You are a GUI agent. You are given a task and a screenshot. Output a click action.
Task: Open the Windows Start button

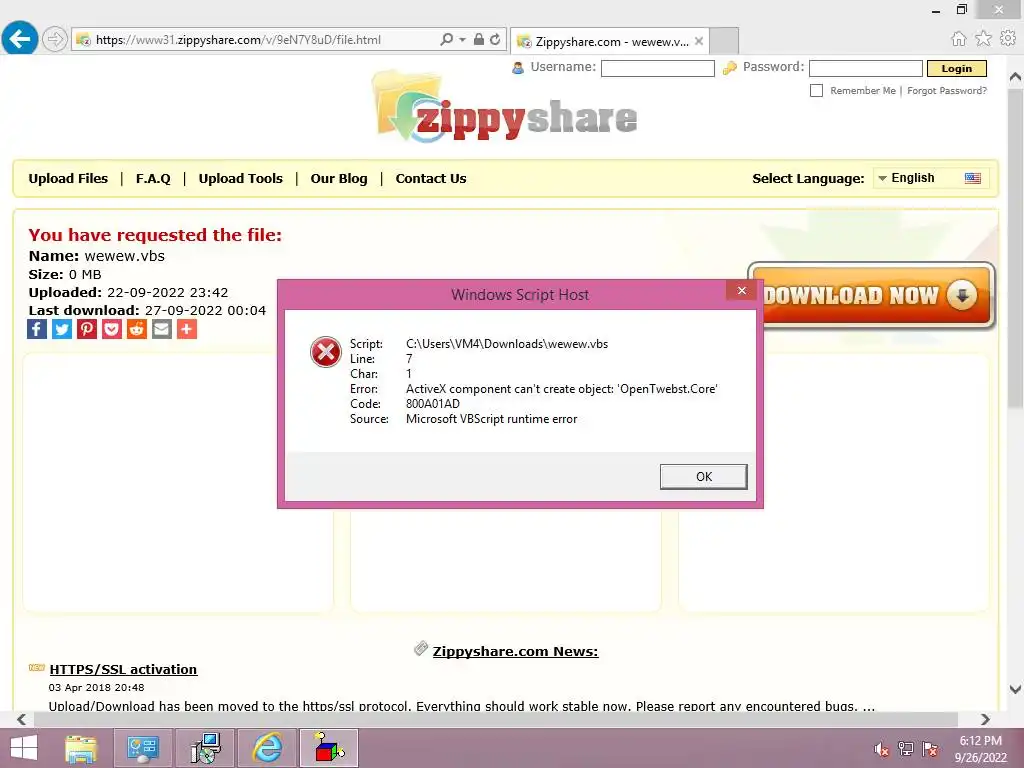24,748
